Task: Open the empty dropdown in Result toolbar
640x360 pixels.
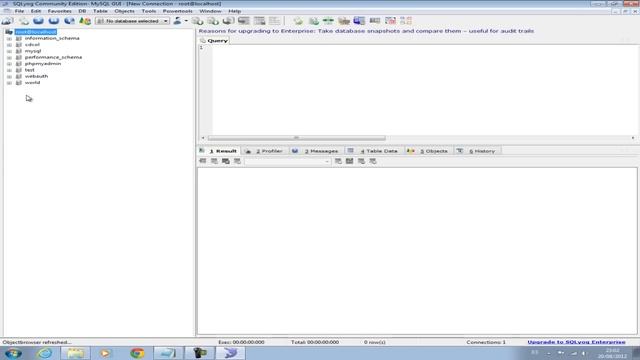Action: pos(287,161)
